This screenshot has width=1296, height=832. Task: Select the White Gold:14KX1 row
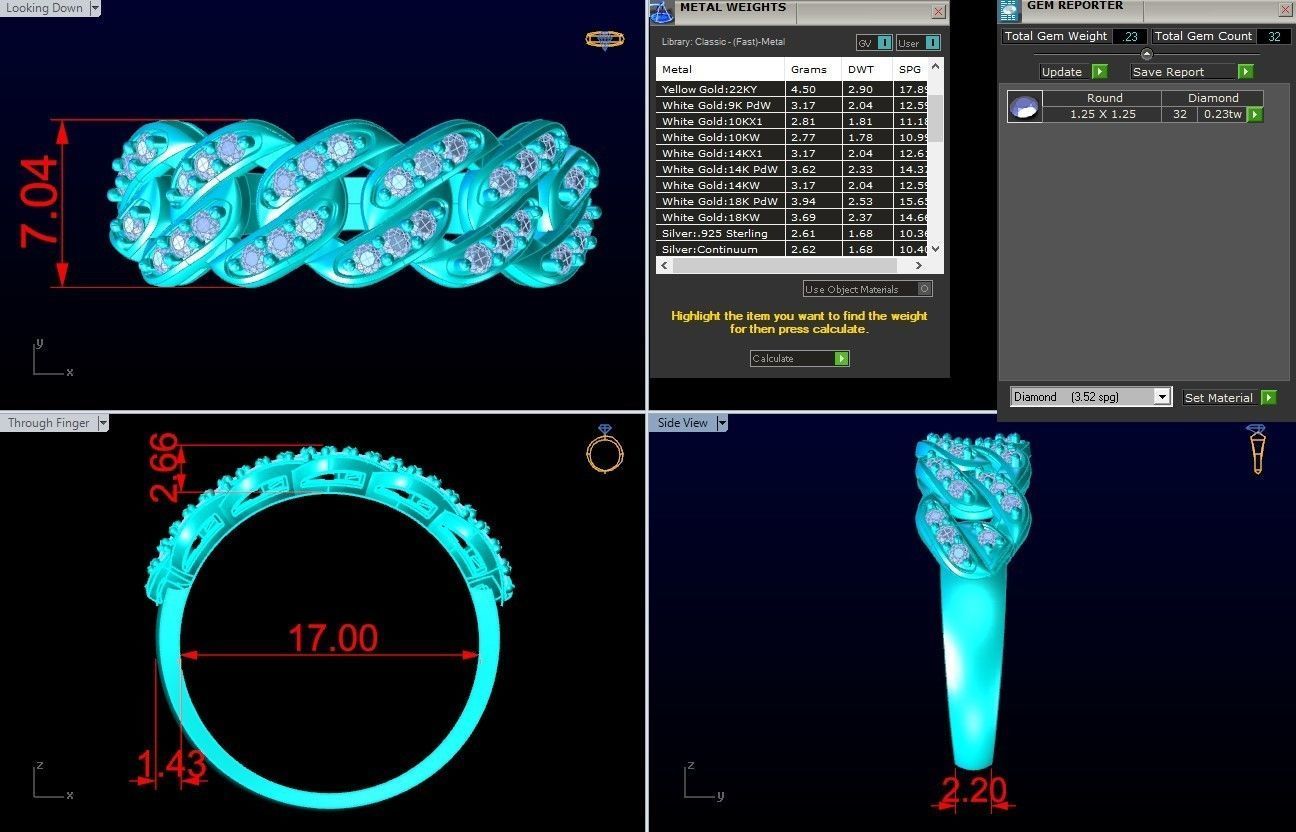pyautogui.click(x=793, y=153)
